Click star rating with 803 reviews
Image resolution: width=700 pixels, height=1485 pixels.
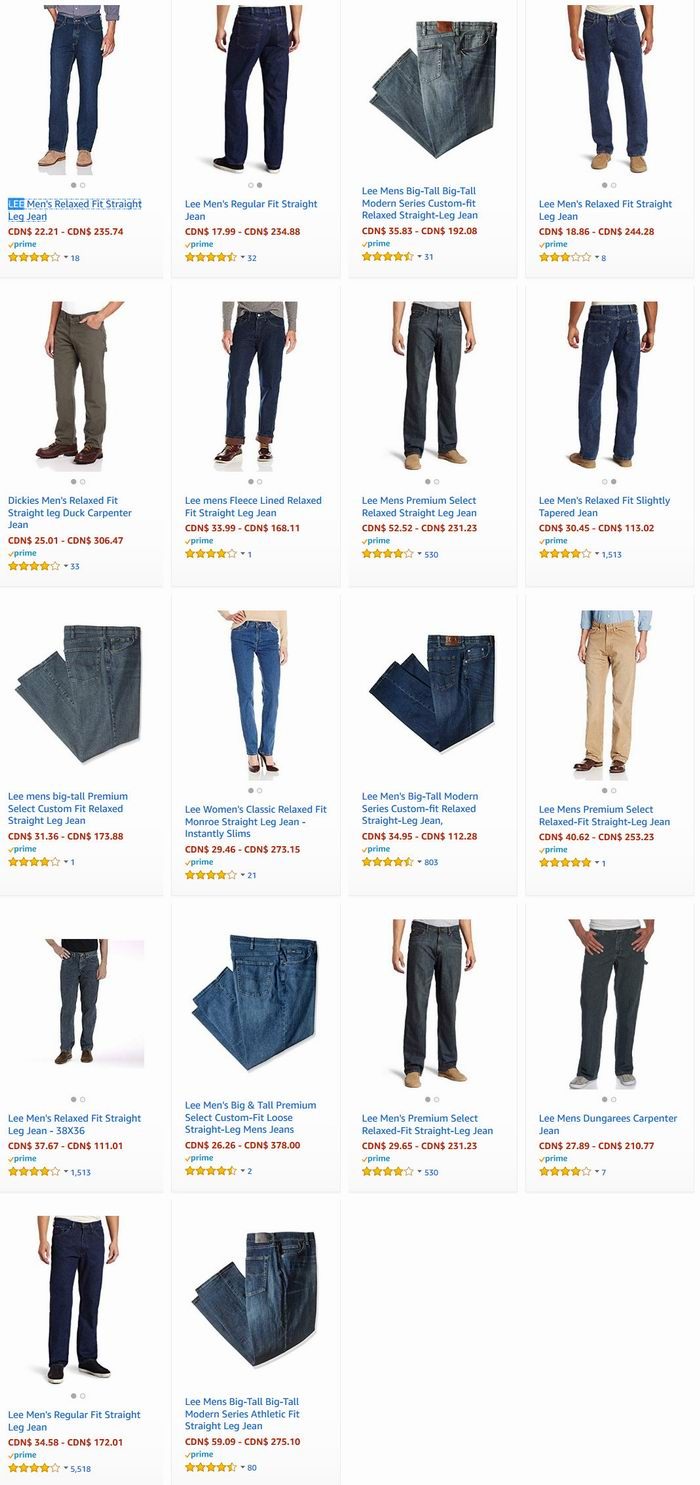[x=388, y=862]
